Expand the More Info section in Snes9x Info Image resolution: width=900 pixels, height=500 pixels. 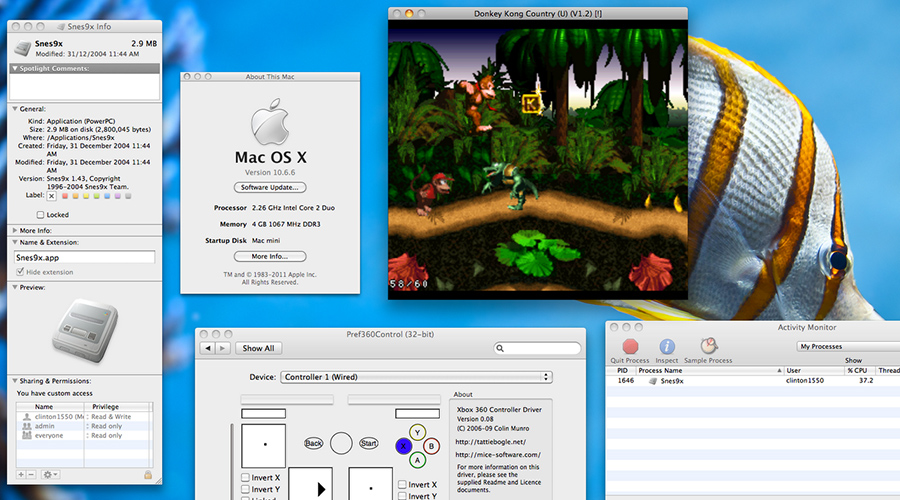pyautogui.click(x=15, y=230)
